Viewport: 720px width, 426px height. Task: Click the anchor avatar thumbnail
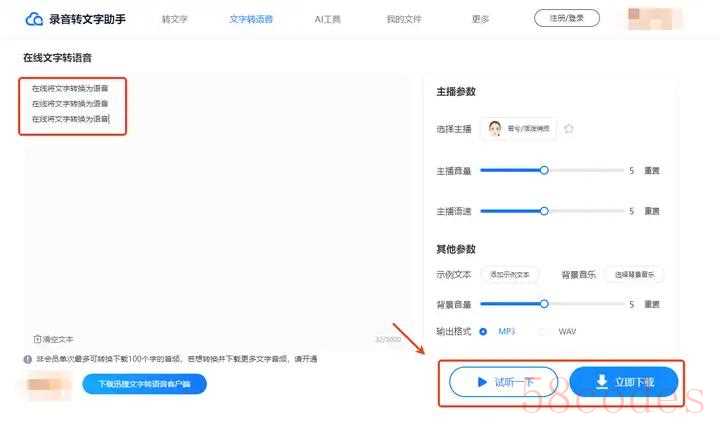coord(495,129)
